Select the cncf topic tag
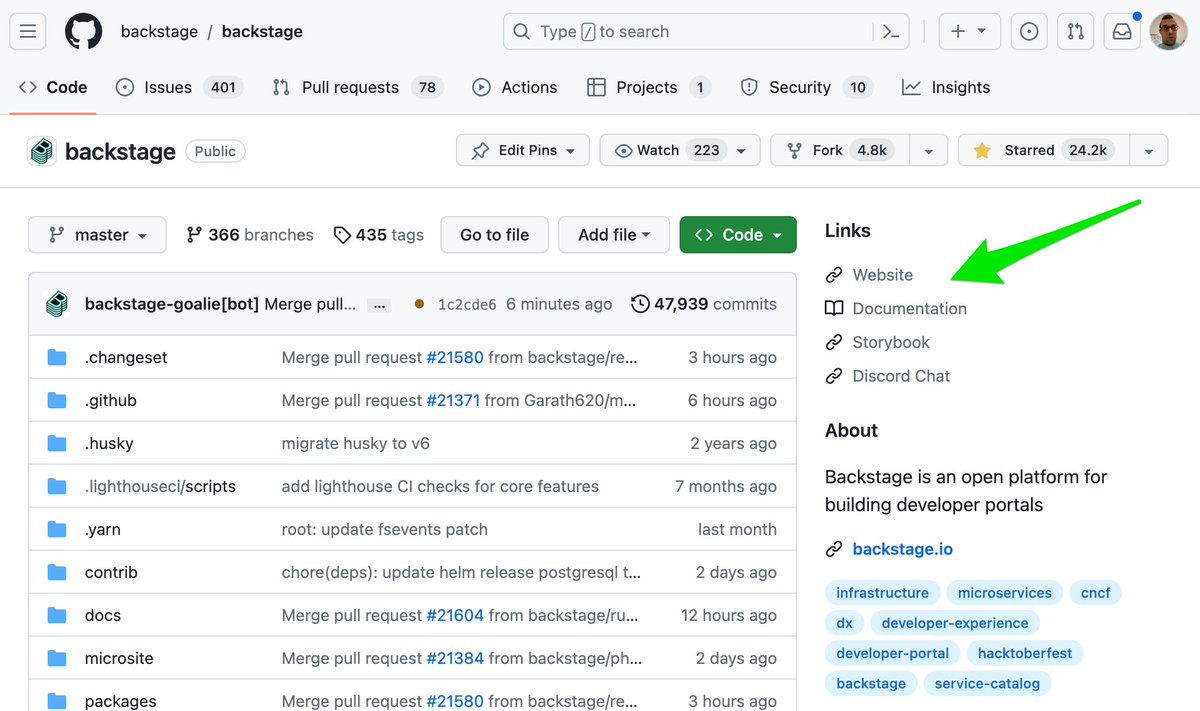The height and width of the screenshot is (711, 1200). 1095,593
